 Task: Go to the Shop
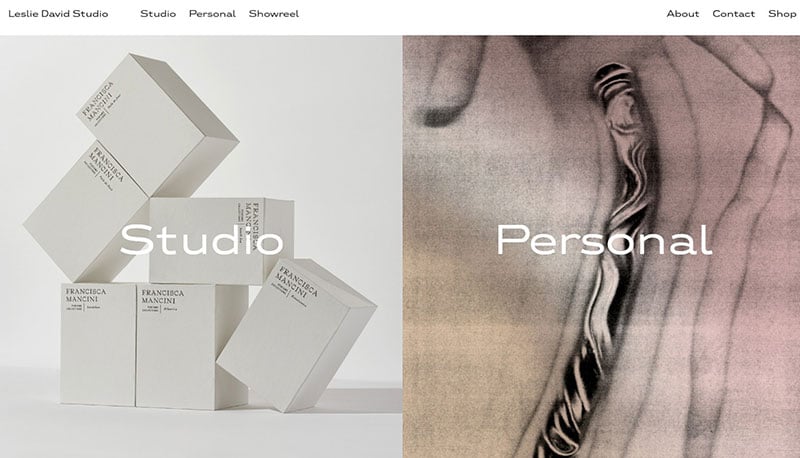782,14
